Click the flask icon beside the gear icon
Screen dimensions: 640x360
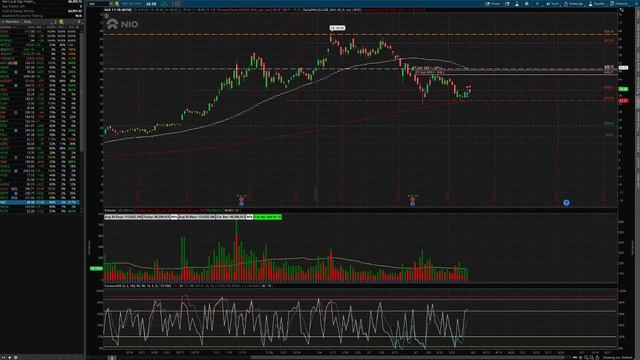point(517,4)
